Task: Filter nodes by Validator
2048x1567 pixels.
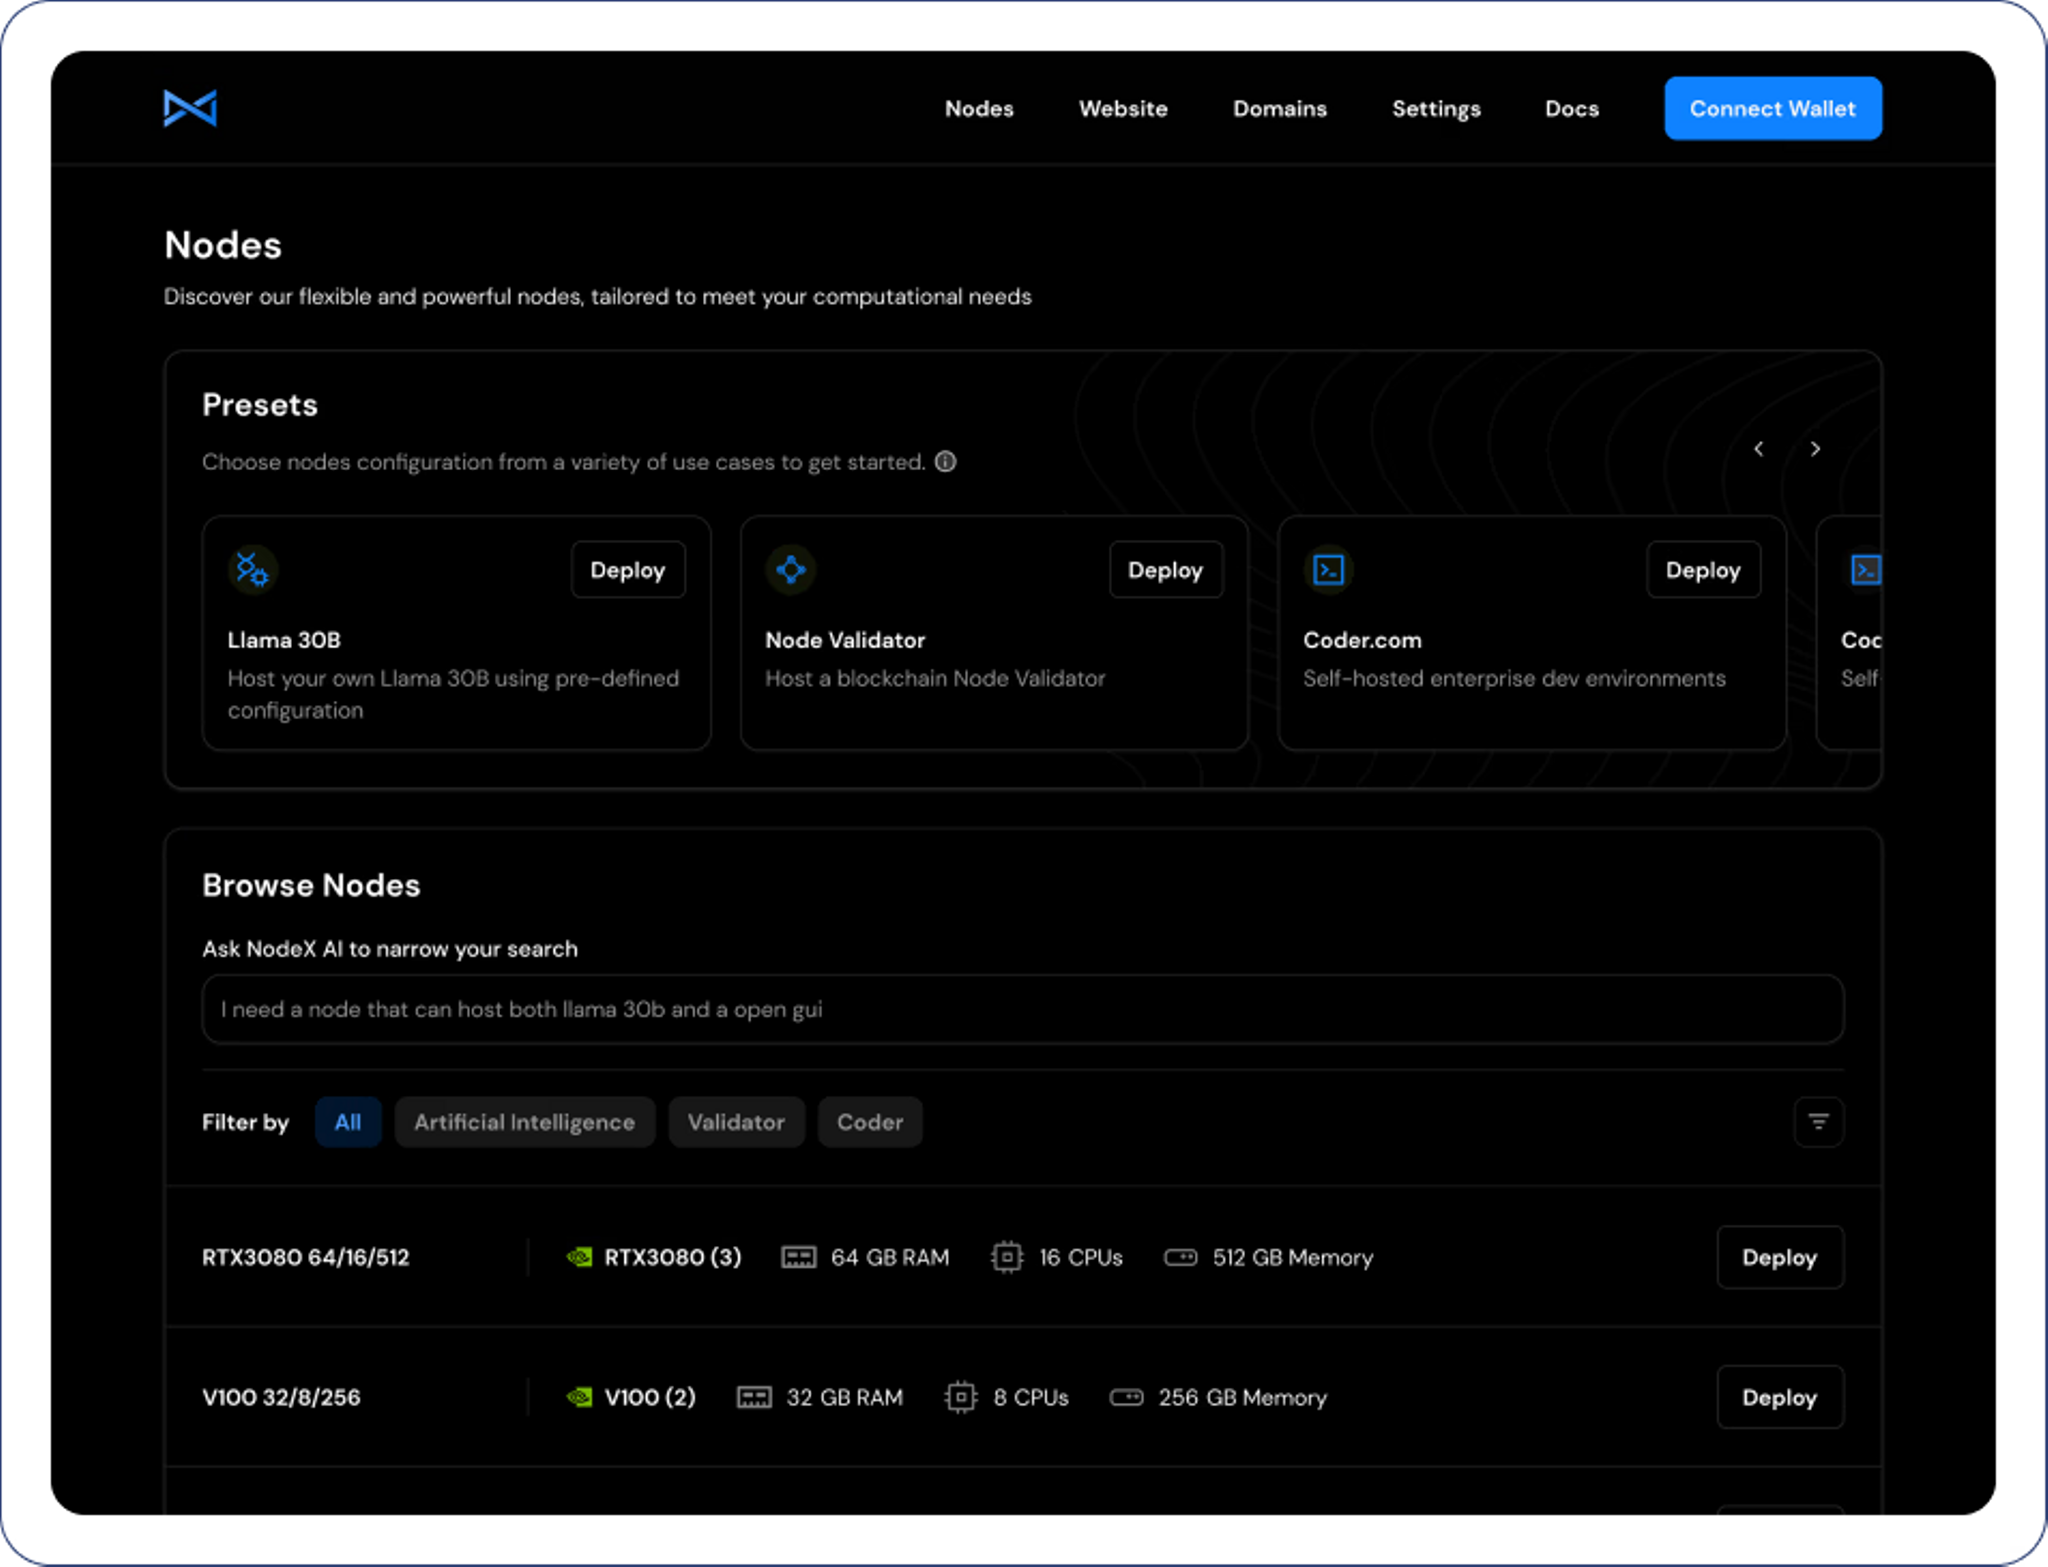Action: coord(736,1122)
